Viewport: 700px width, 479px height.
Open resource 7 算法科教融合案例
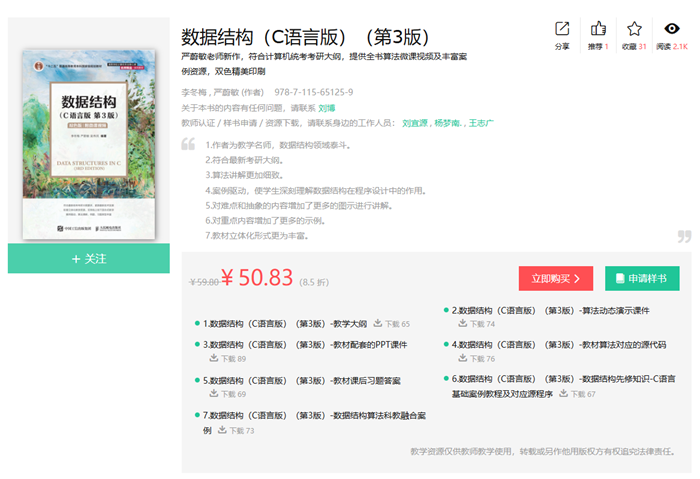(x=314, y=422)
